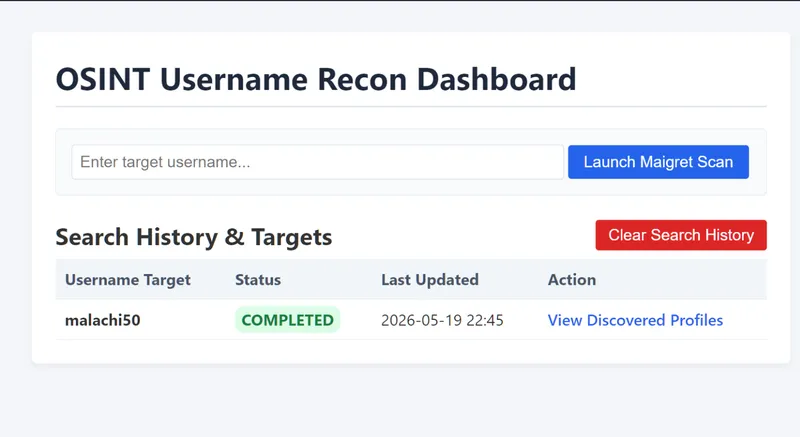Click the table header row bar
Viewport: 800px width, 437px height.
411,279
